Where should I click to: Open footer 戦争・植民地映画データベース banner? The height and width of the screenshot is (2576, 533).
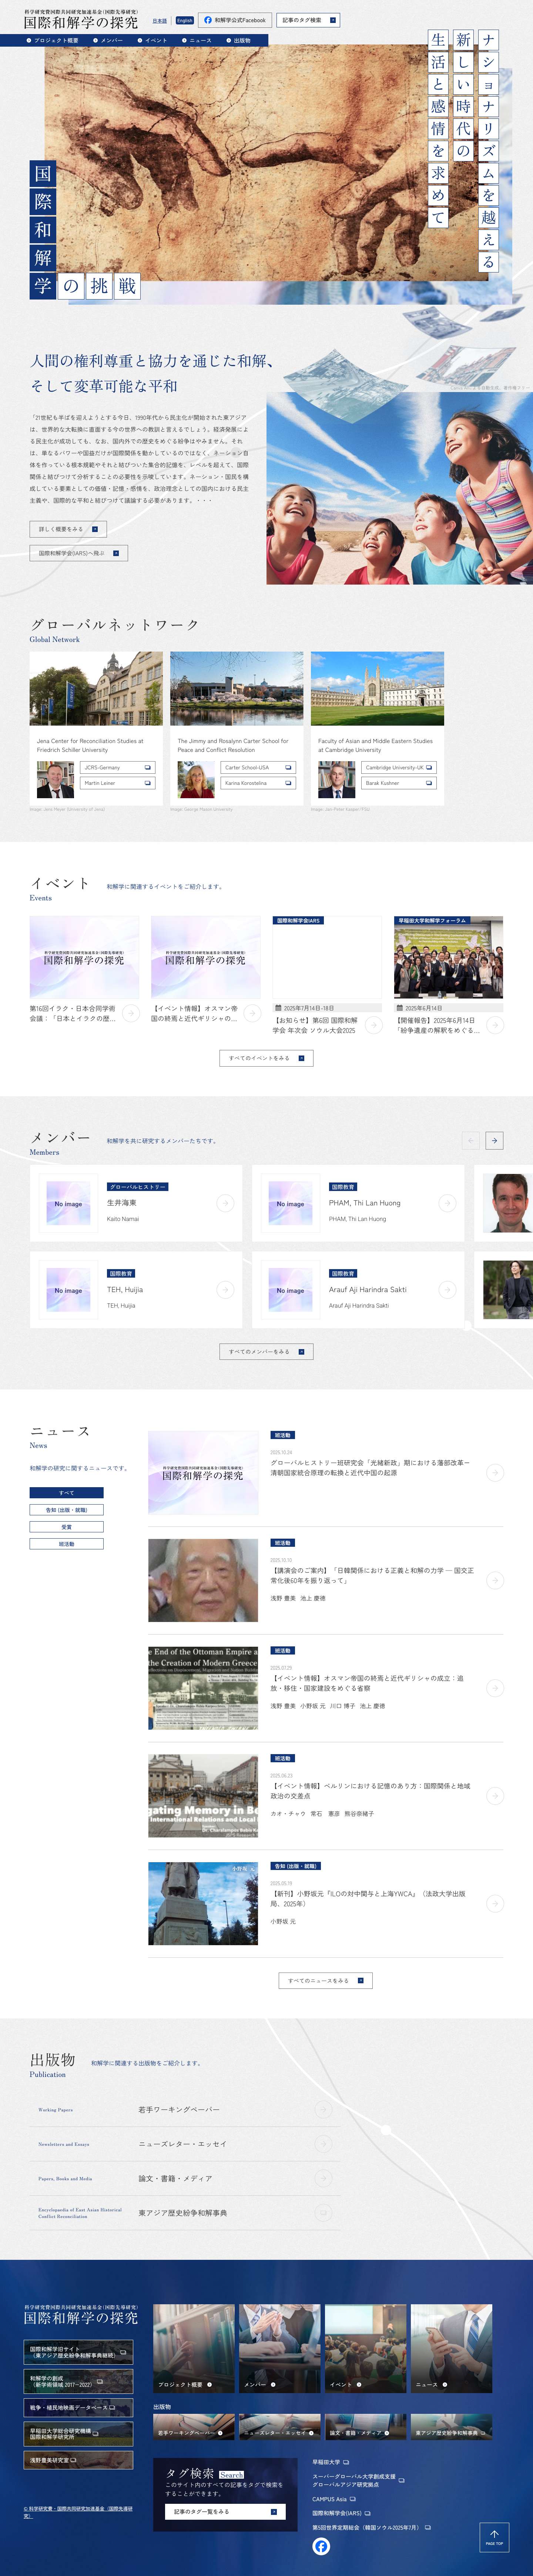[x=78, y=2407]
